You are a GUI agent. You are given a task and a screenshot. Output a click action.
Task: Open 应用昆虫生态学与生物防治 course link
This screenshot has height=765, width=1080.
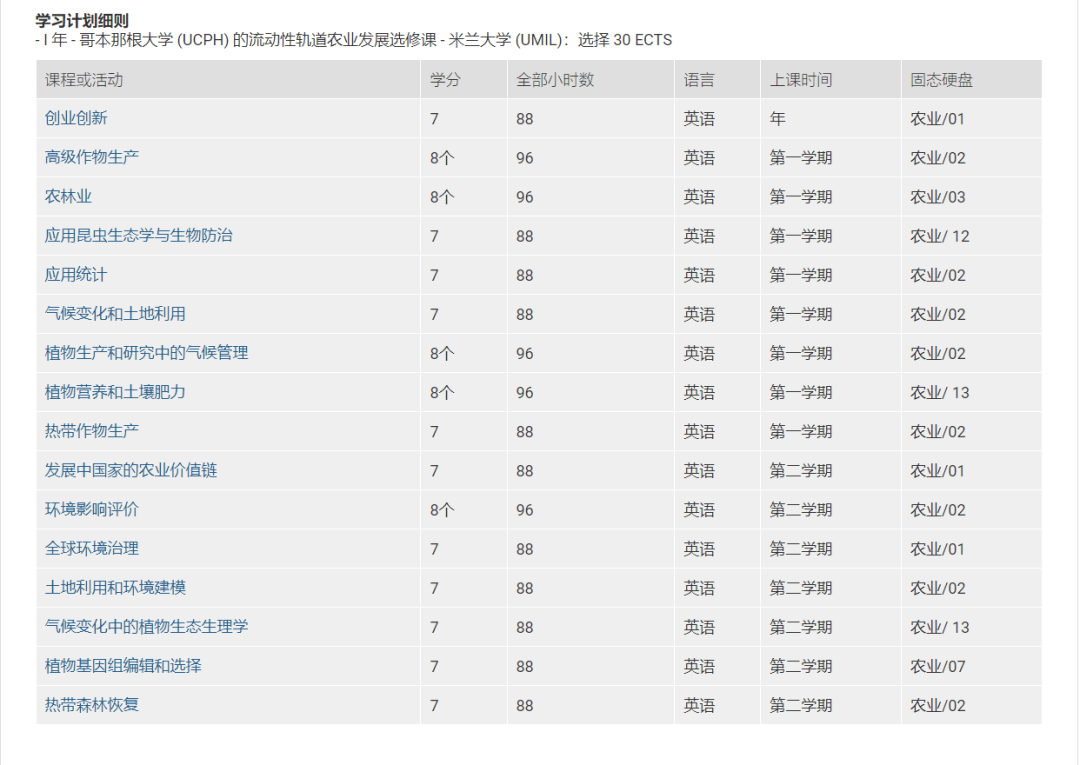138,235
